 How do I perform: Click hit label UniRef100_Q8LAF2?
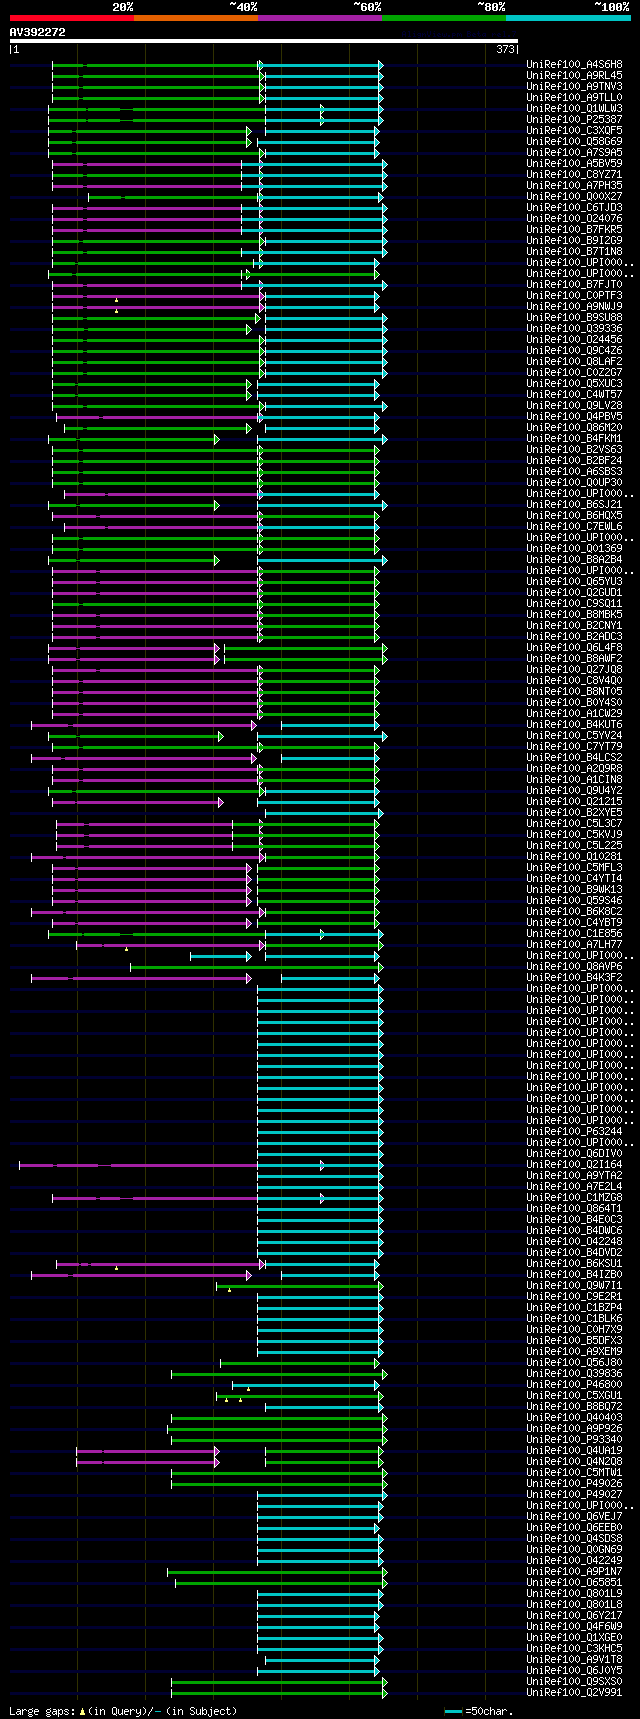(574, 361)
